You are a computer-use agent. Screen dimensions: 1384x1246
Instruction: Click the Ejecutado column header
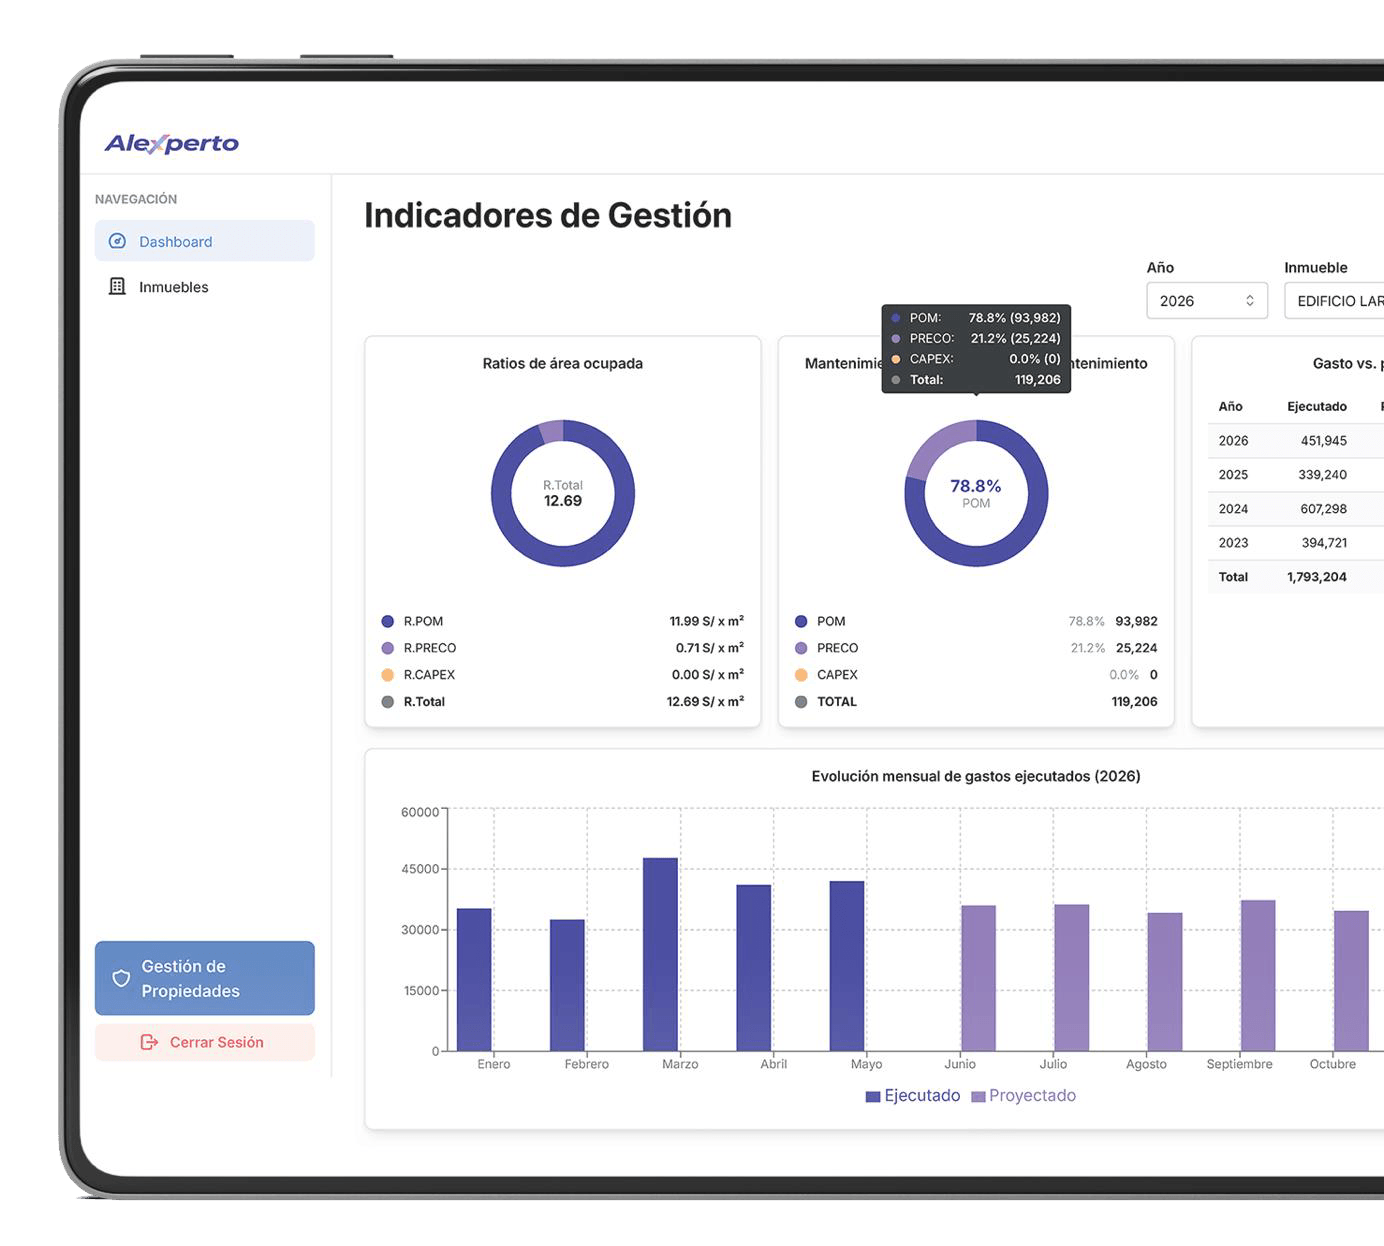click(x=1317, y=406)
